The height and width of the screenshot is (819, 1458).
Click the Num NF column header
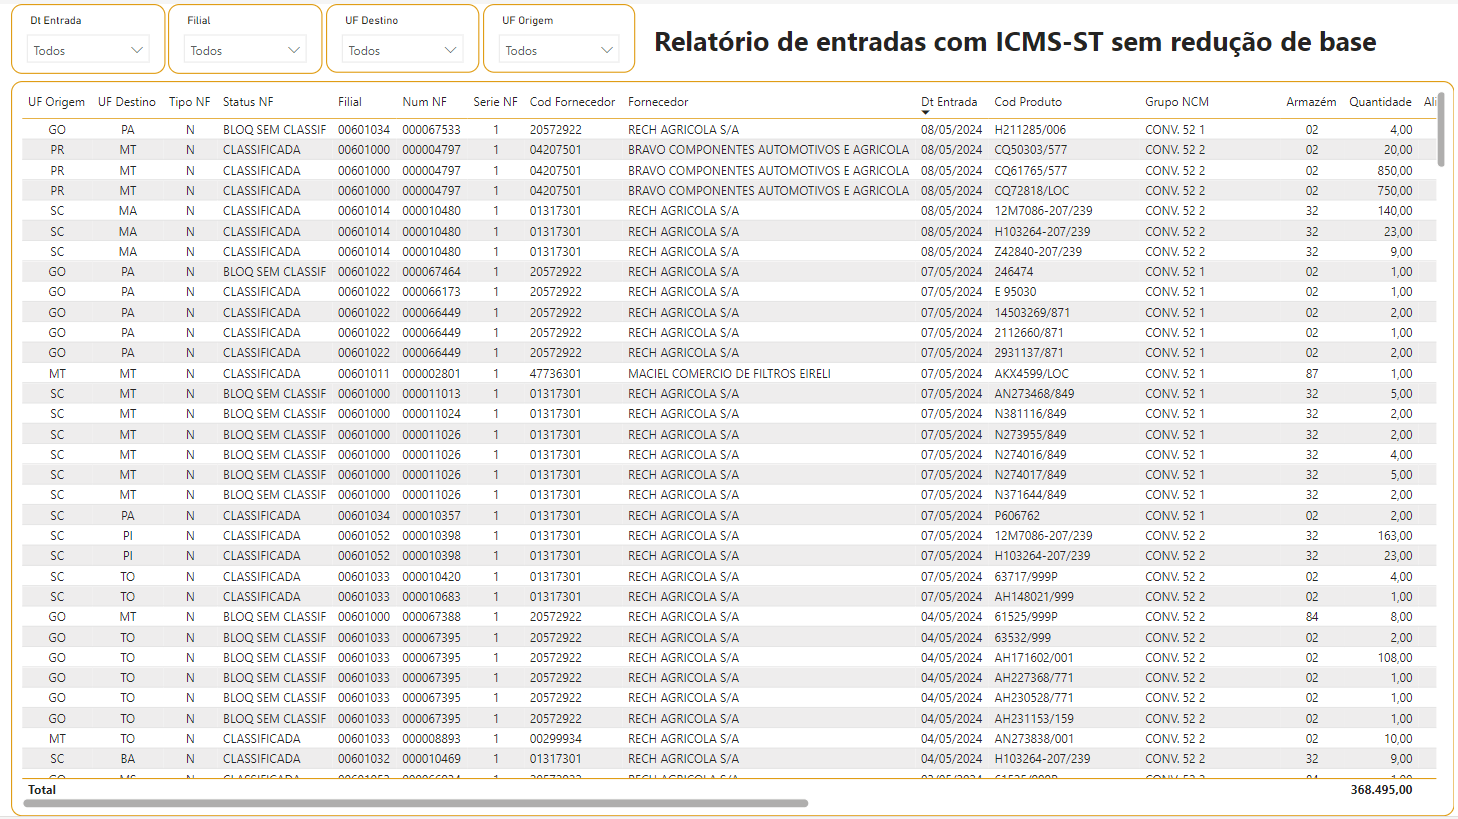[x=425, y=102]
